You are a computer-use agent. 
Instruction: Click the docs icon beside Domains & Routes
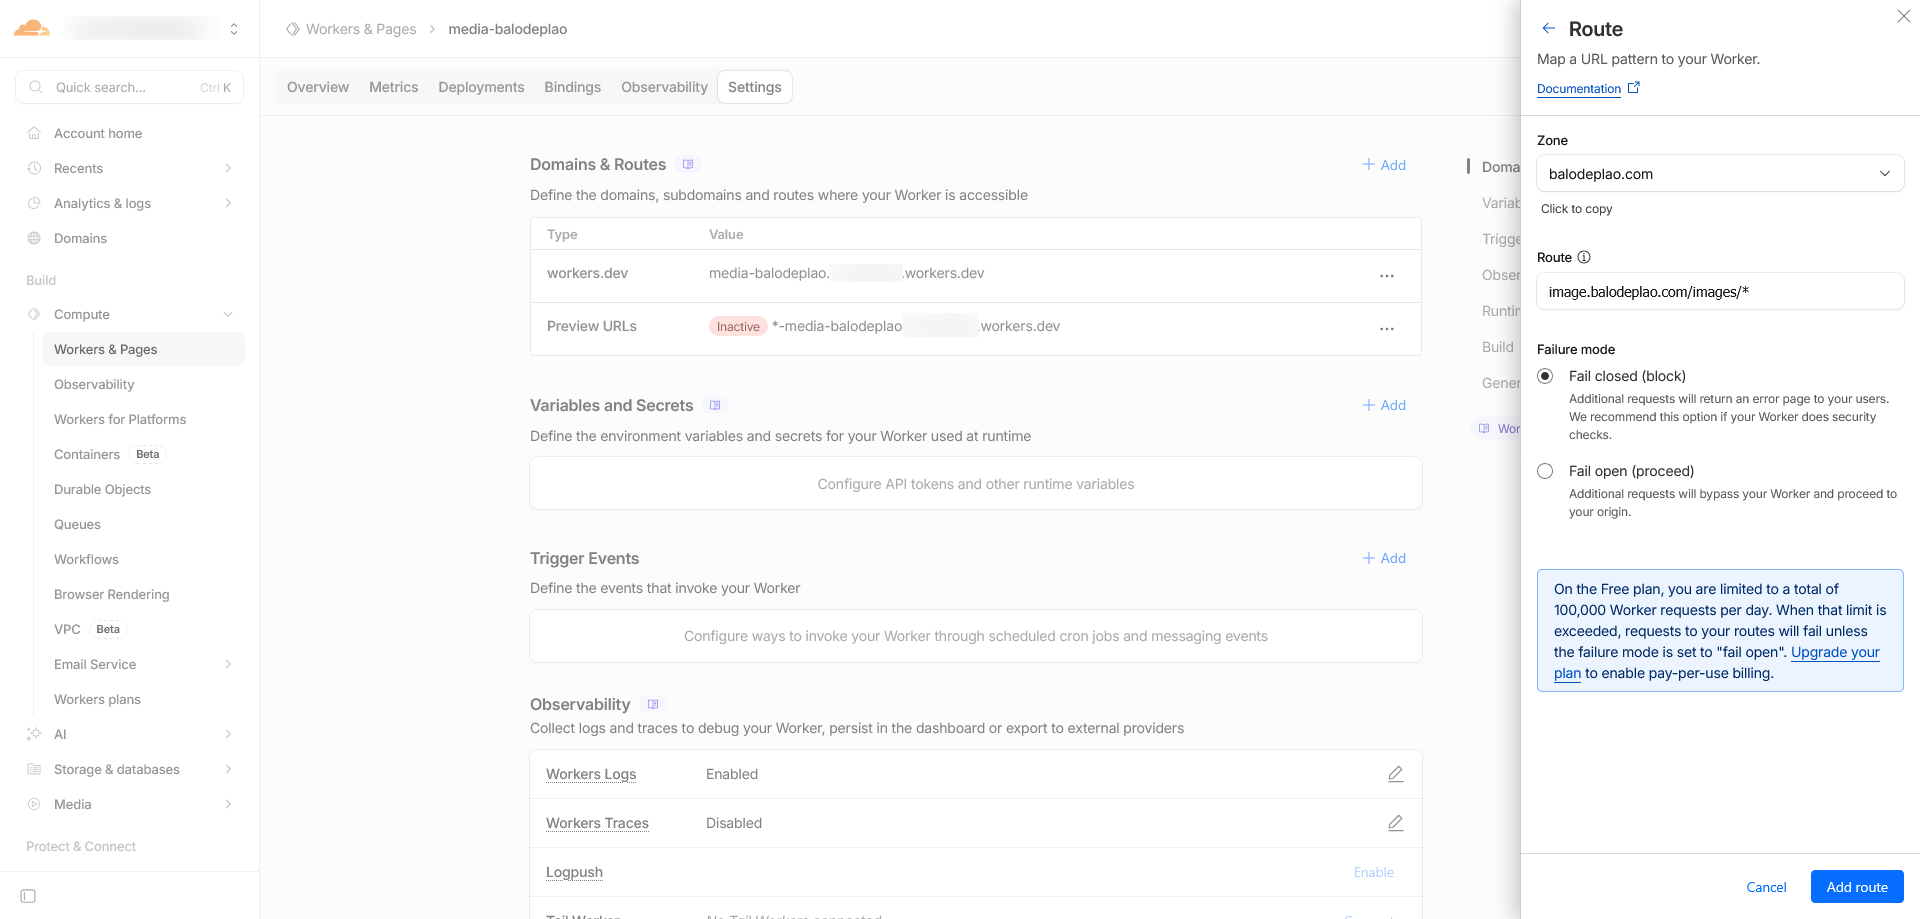click(688, 165)
